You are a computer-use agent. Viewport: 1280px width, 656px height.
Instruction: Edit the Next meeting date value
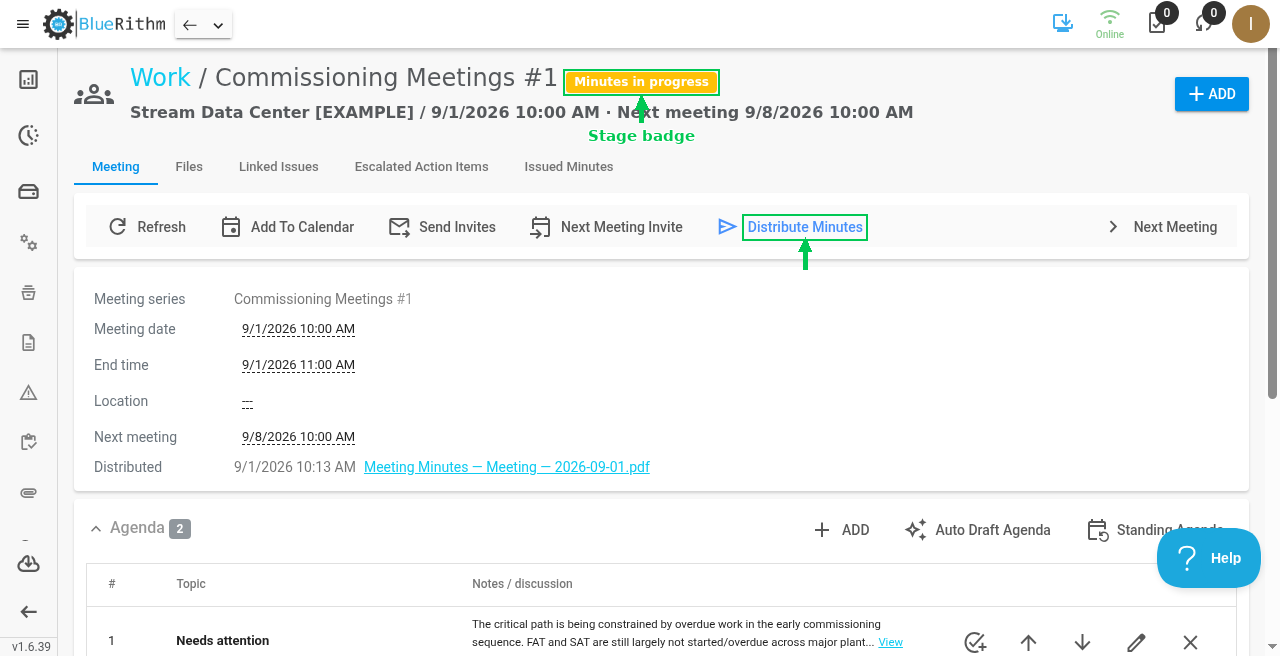pyautogui.click(x=298, y=437)
